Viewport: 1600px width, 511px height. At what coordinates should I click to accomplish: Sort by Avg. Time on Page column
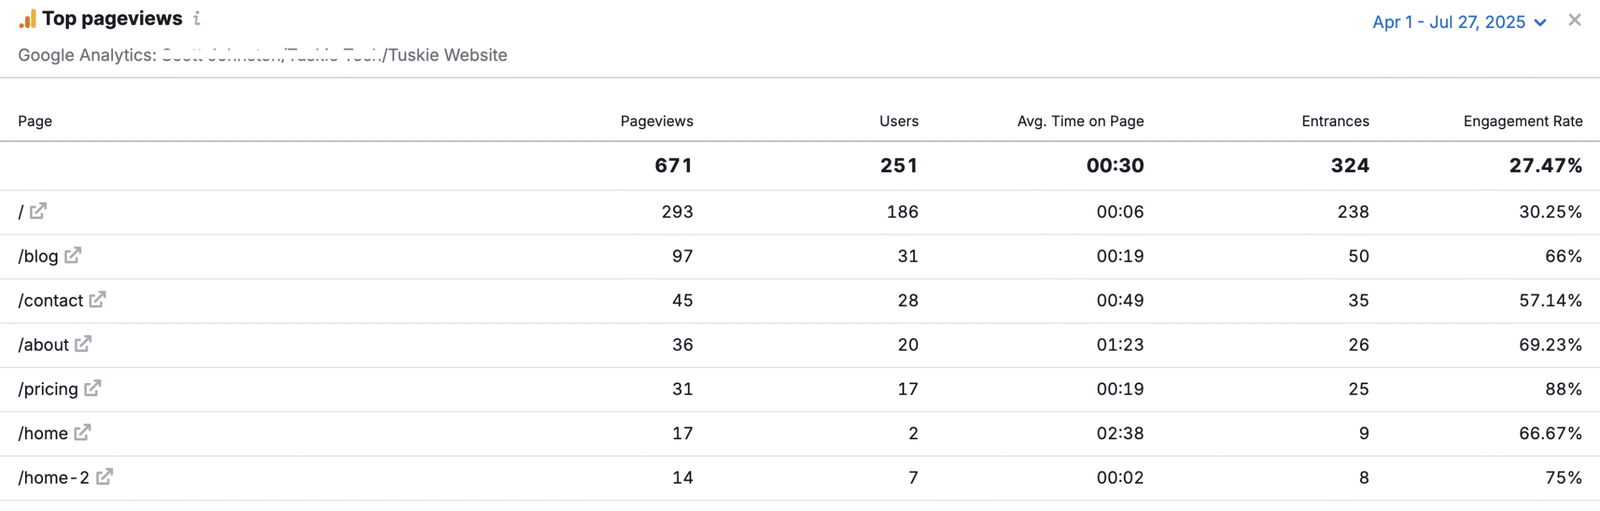pos(1080,121)
